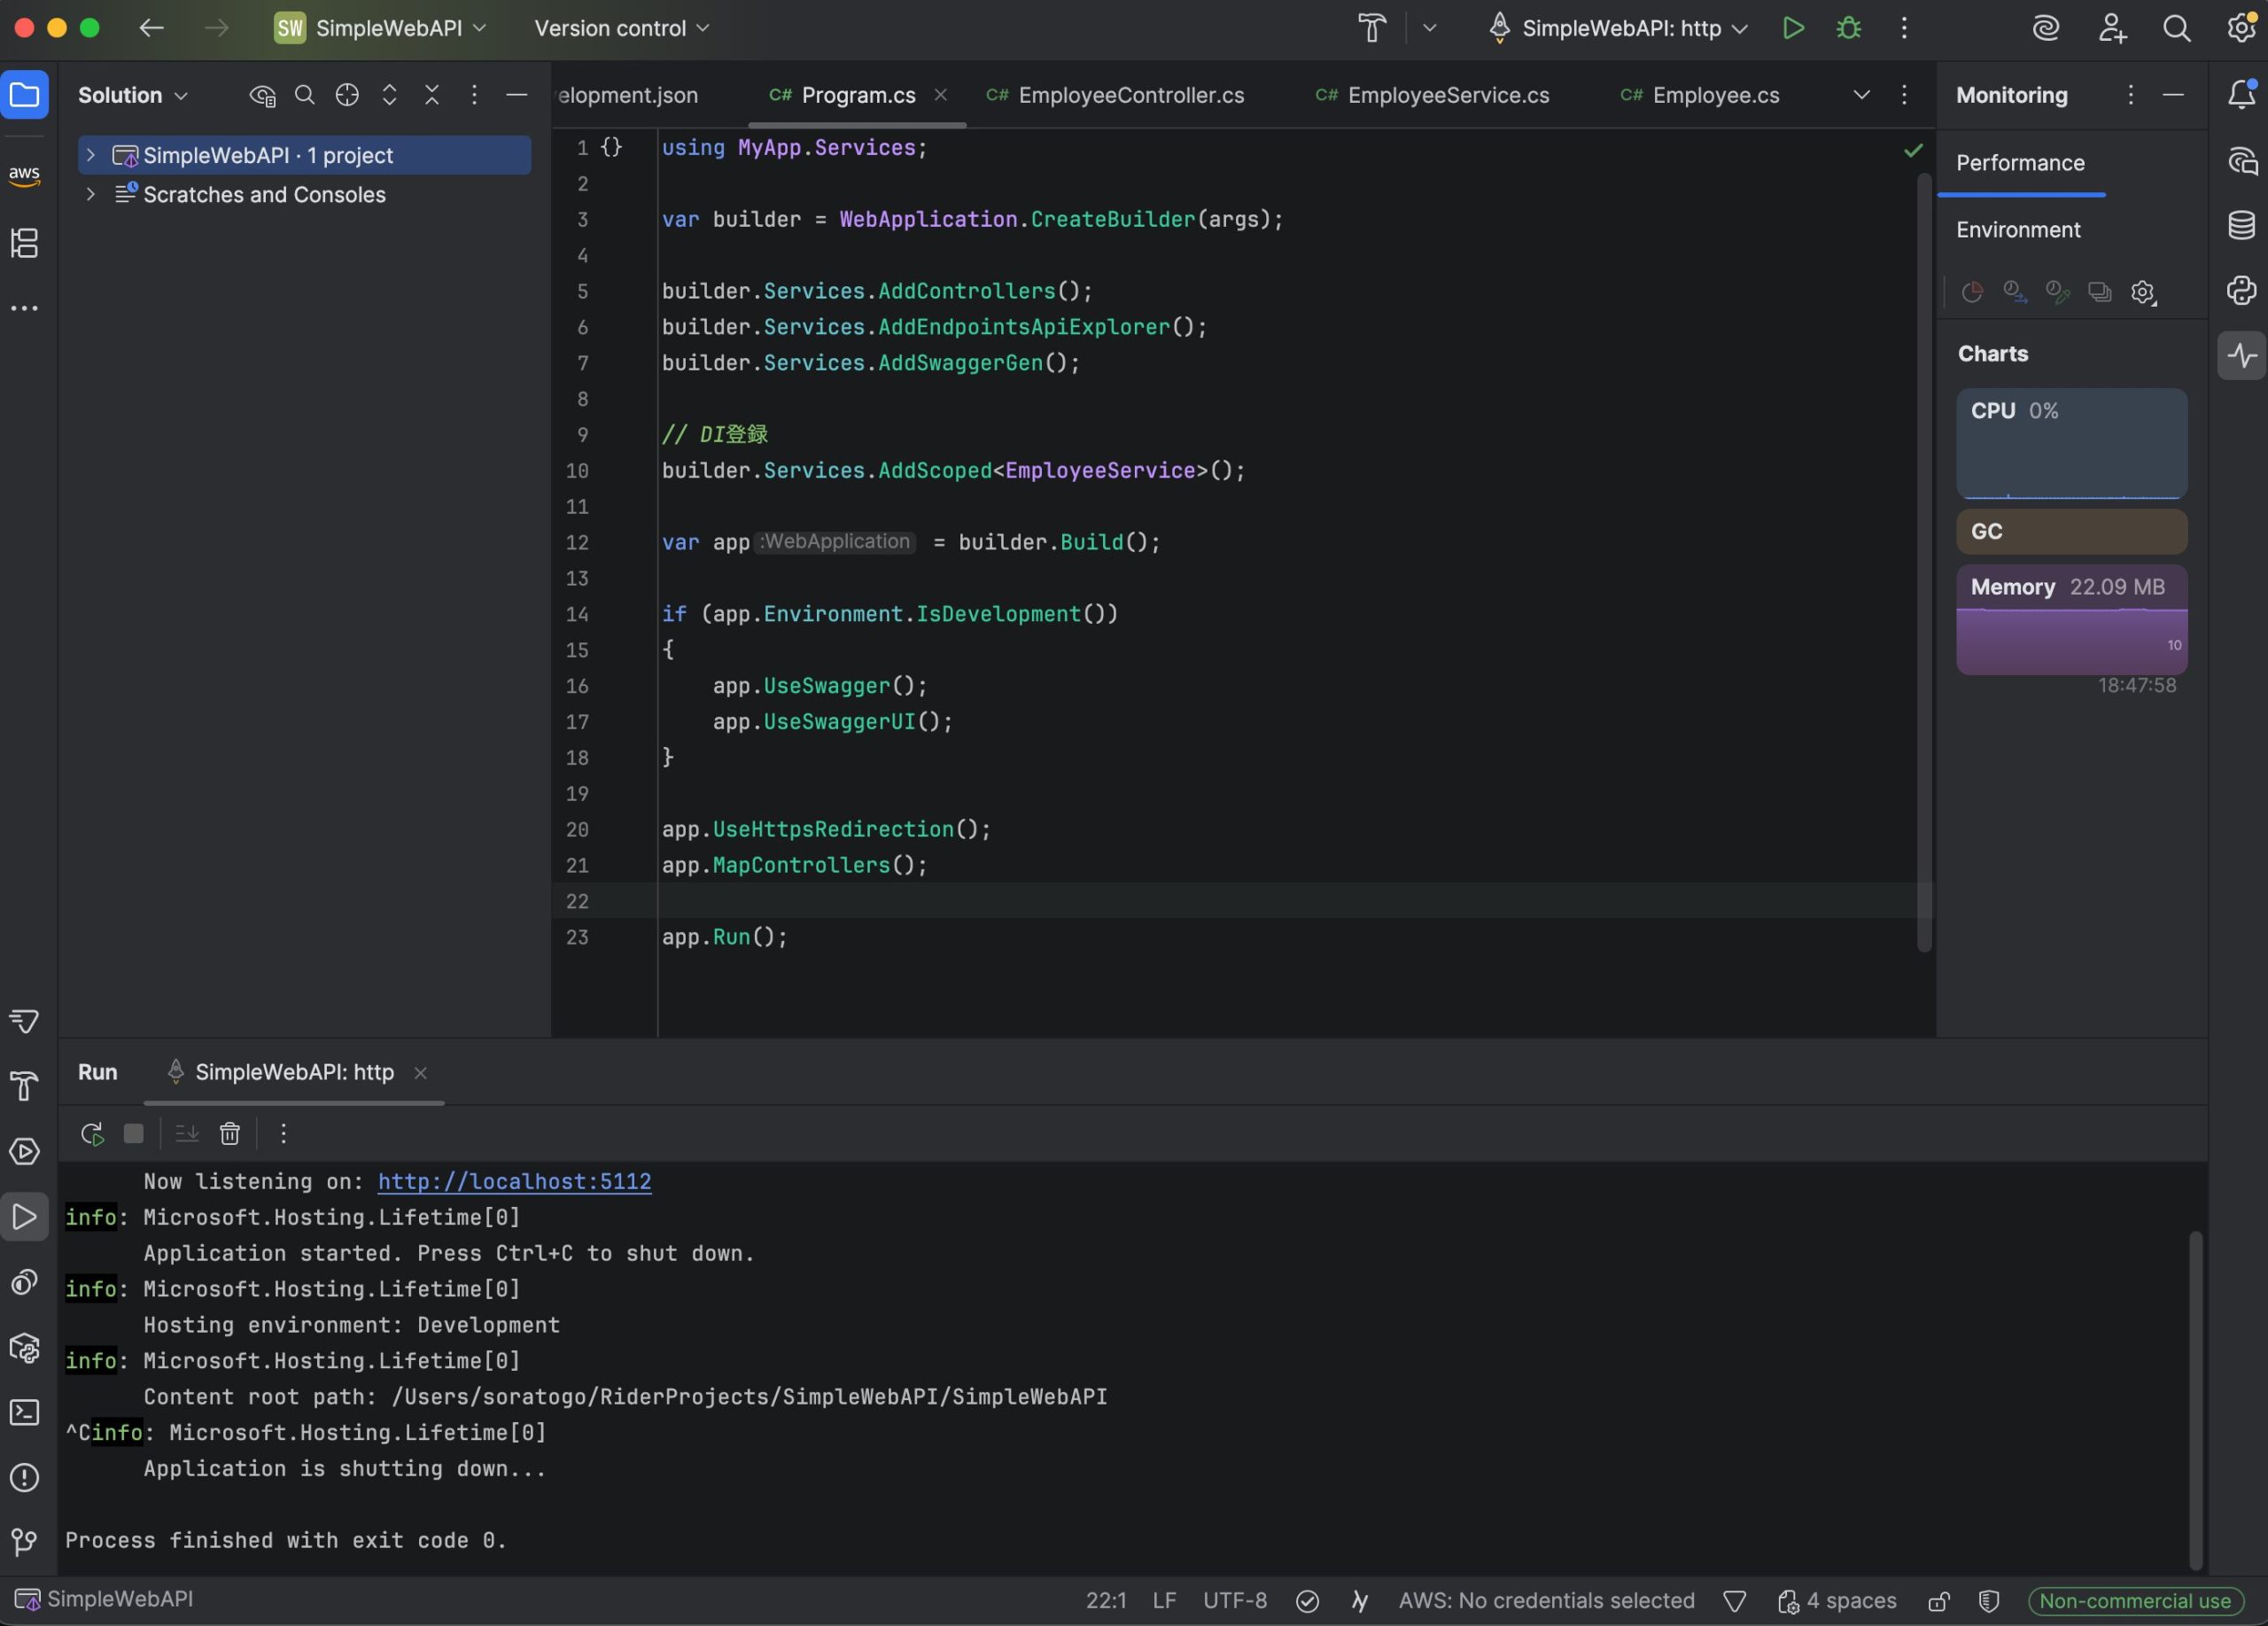The image size is (2268, 1626).
Task: Clear Run console output with trash icon
Action: click(230, 1133)
